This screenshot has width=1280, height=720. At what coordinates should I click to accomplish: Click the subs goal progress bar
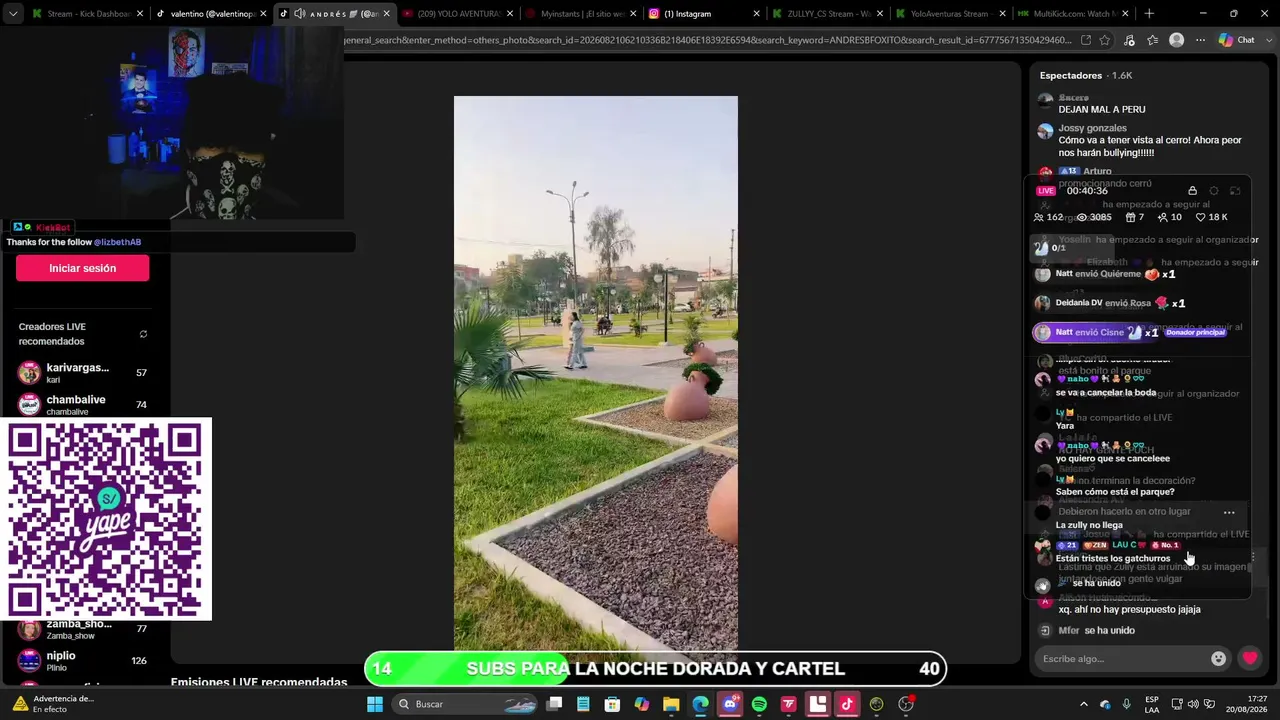click(x=655, y=669)
